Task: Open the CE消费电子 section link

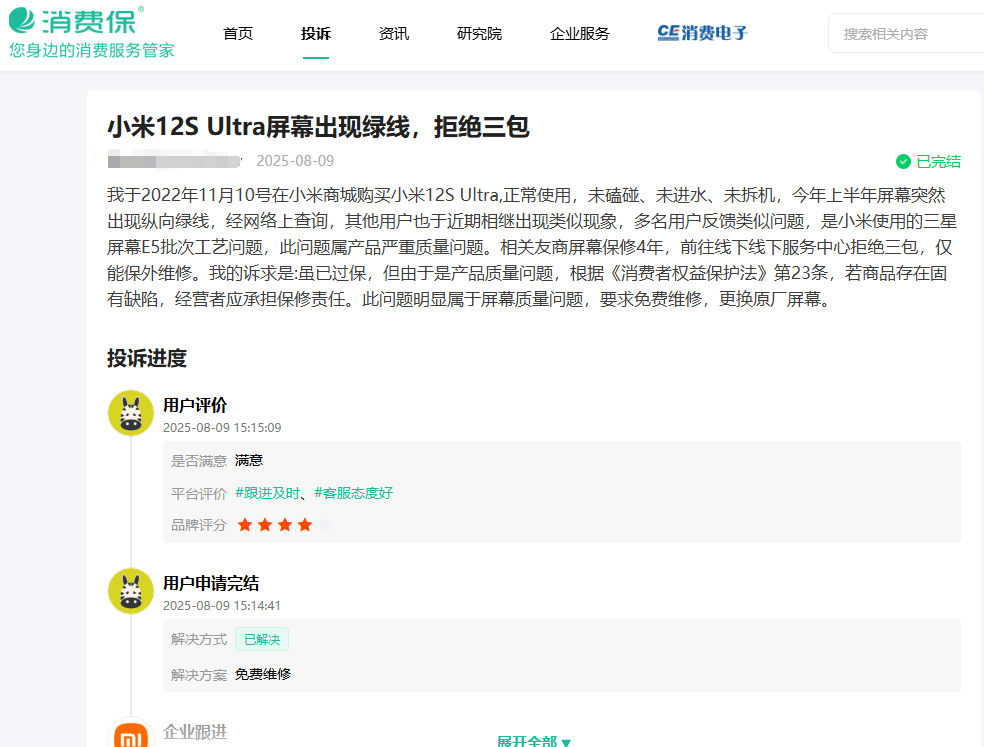Action: pyautogui.click(x=702, y=33)
